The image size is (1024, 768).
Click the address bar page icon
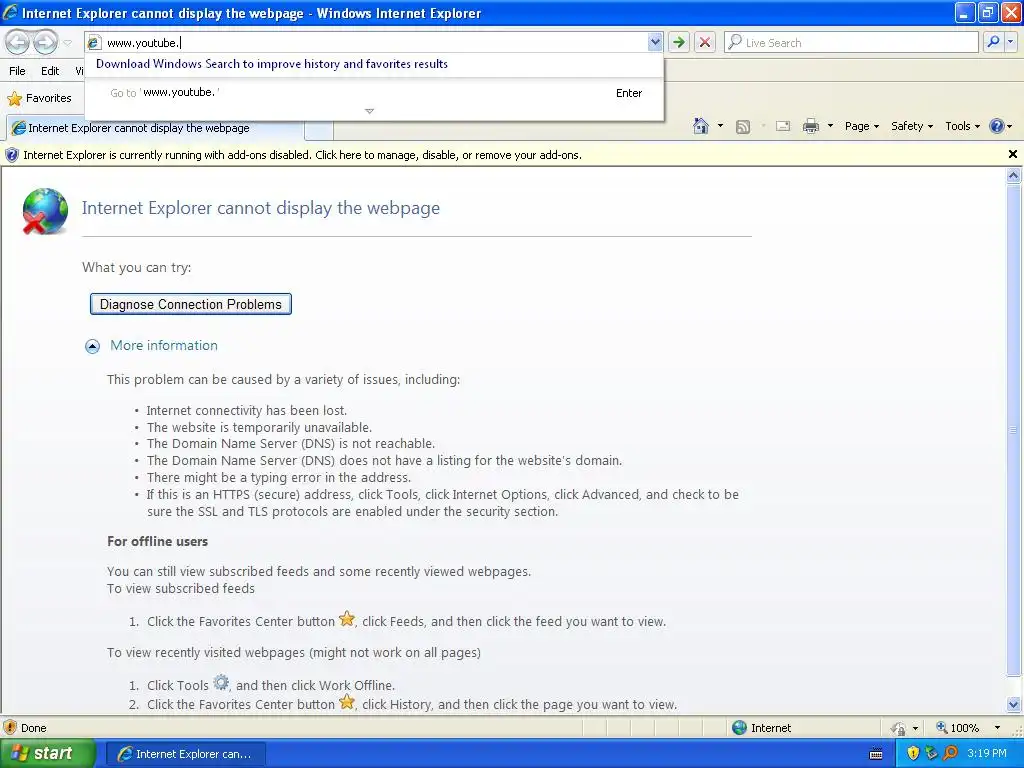point(94,43)
